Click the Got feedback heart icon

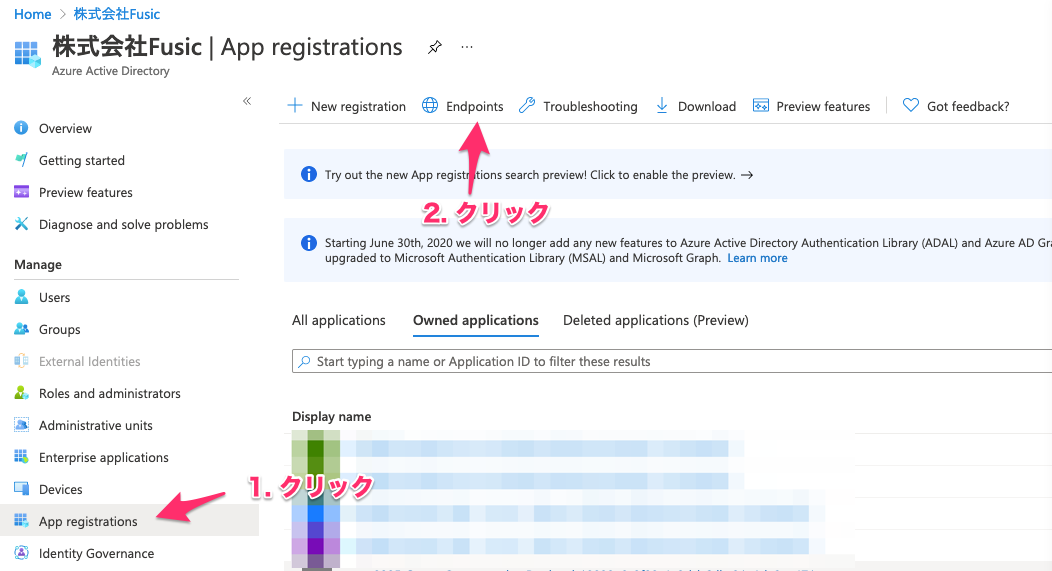point(910,106)
